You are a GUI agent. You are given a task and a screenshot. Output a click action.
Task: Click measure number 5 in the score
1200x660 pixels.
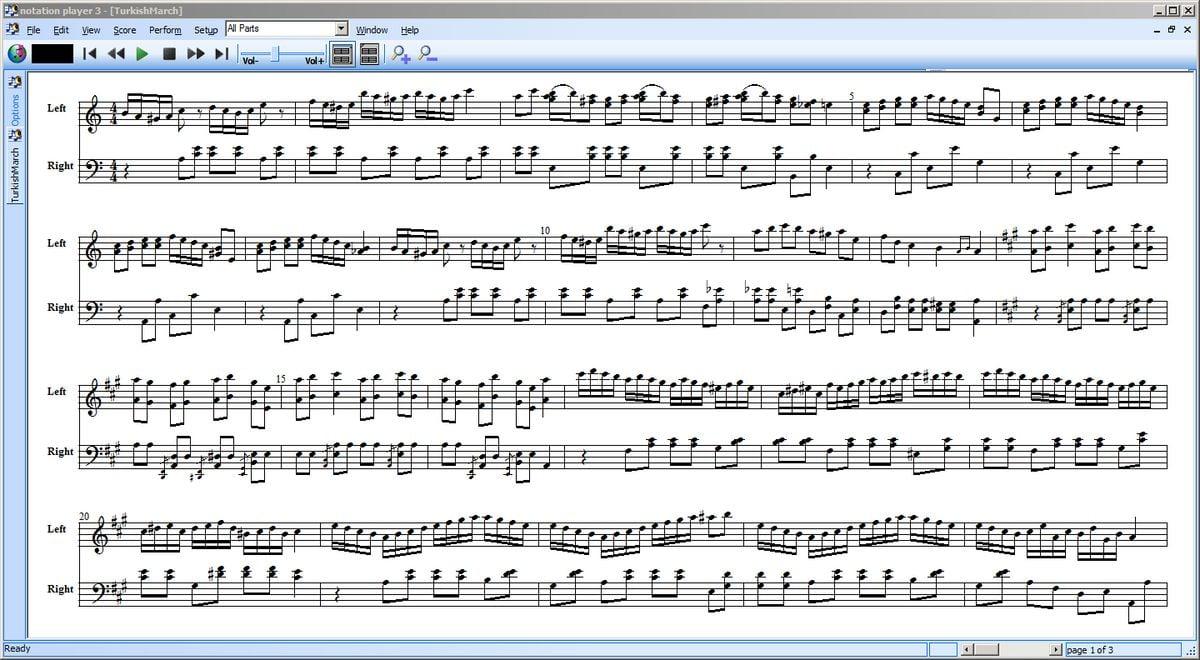pyautogui.click(x=852, y=96)
